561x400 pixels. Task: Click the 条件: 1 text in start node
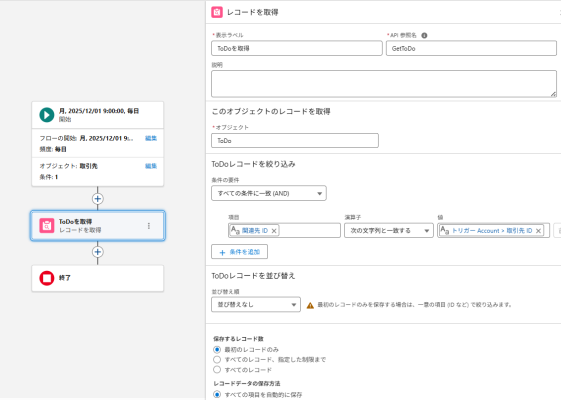(49, 177)
